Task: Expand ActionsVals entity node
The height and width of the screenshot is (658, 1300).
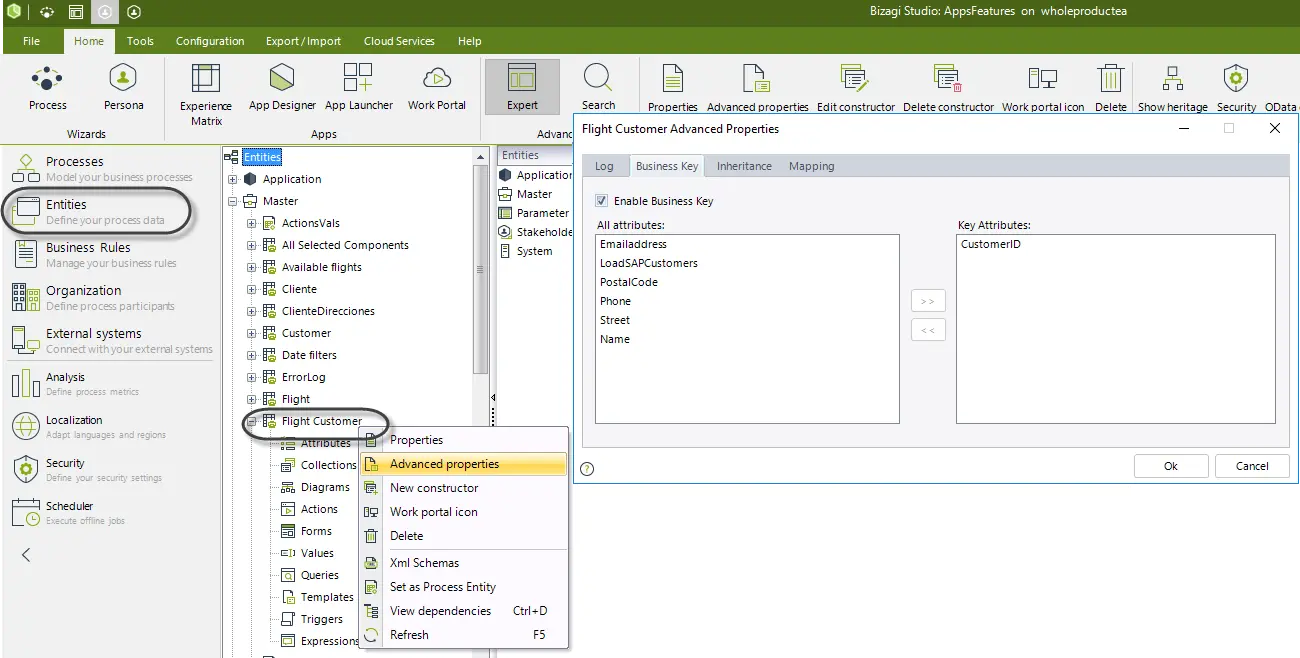Action: coord(252,224)
